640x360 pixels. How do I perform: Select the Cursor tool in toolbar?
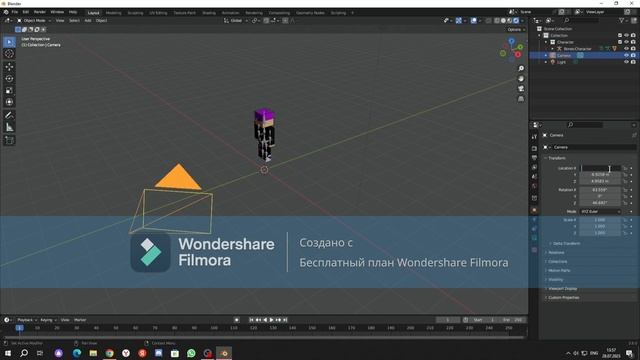click(9, 54)
